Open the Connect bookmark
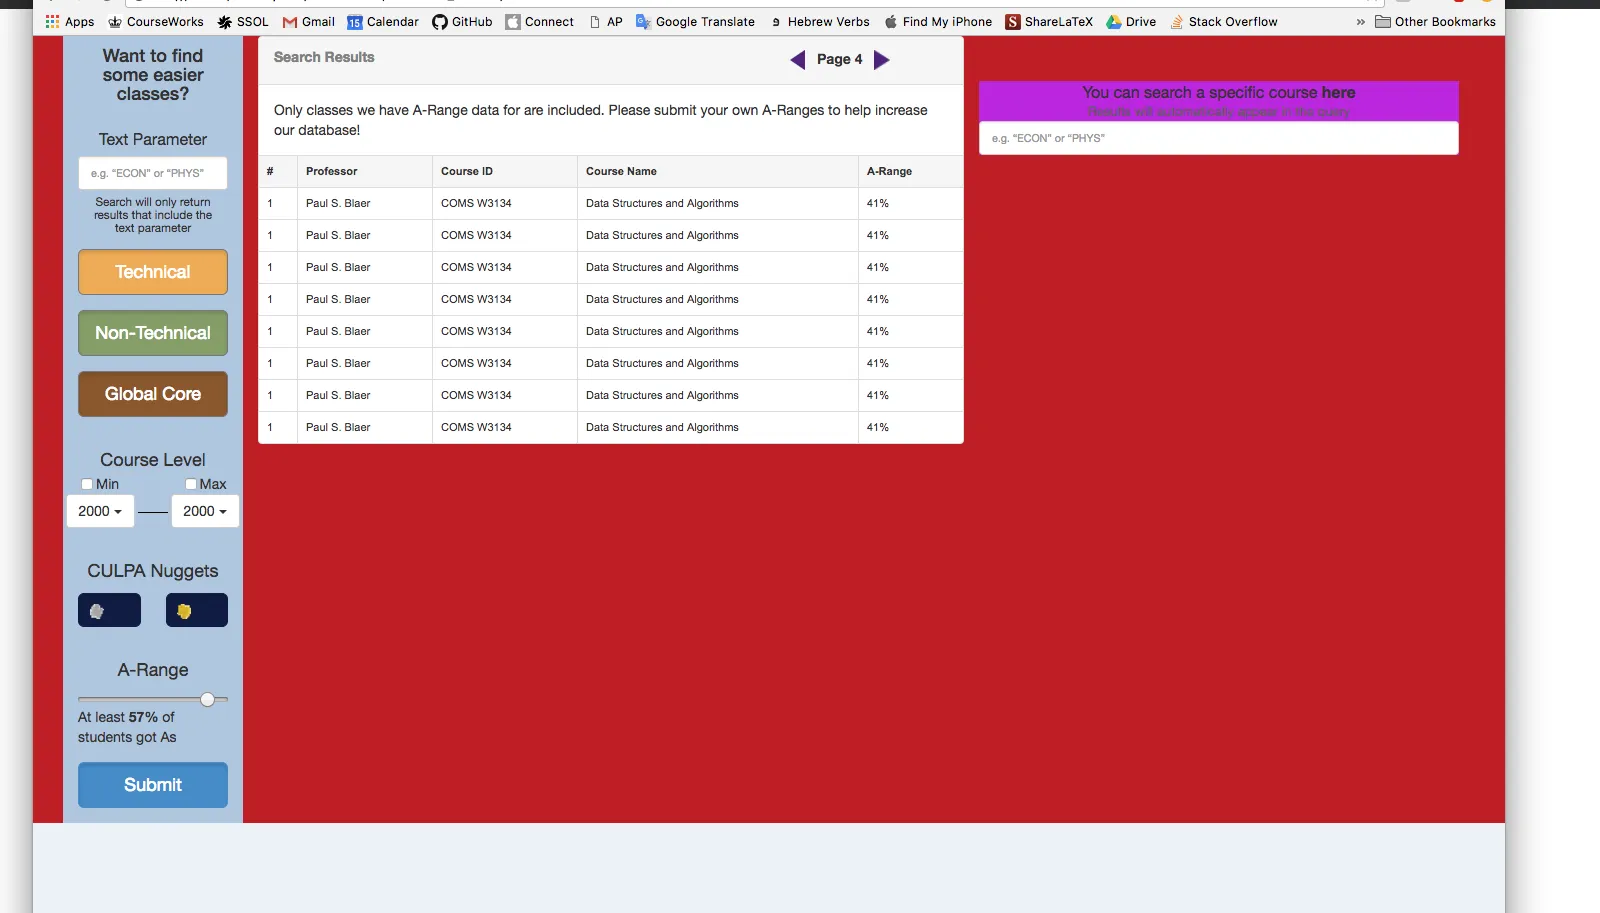Image resolution: width=1600 pixels, height=913 pixels. point(540,21)
